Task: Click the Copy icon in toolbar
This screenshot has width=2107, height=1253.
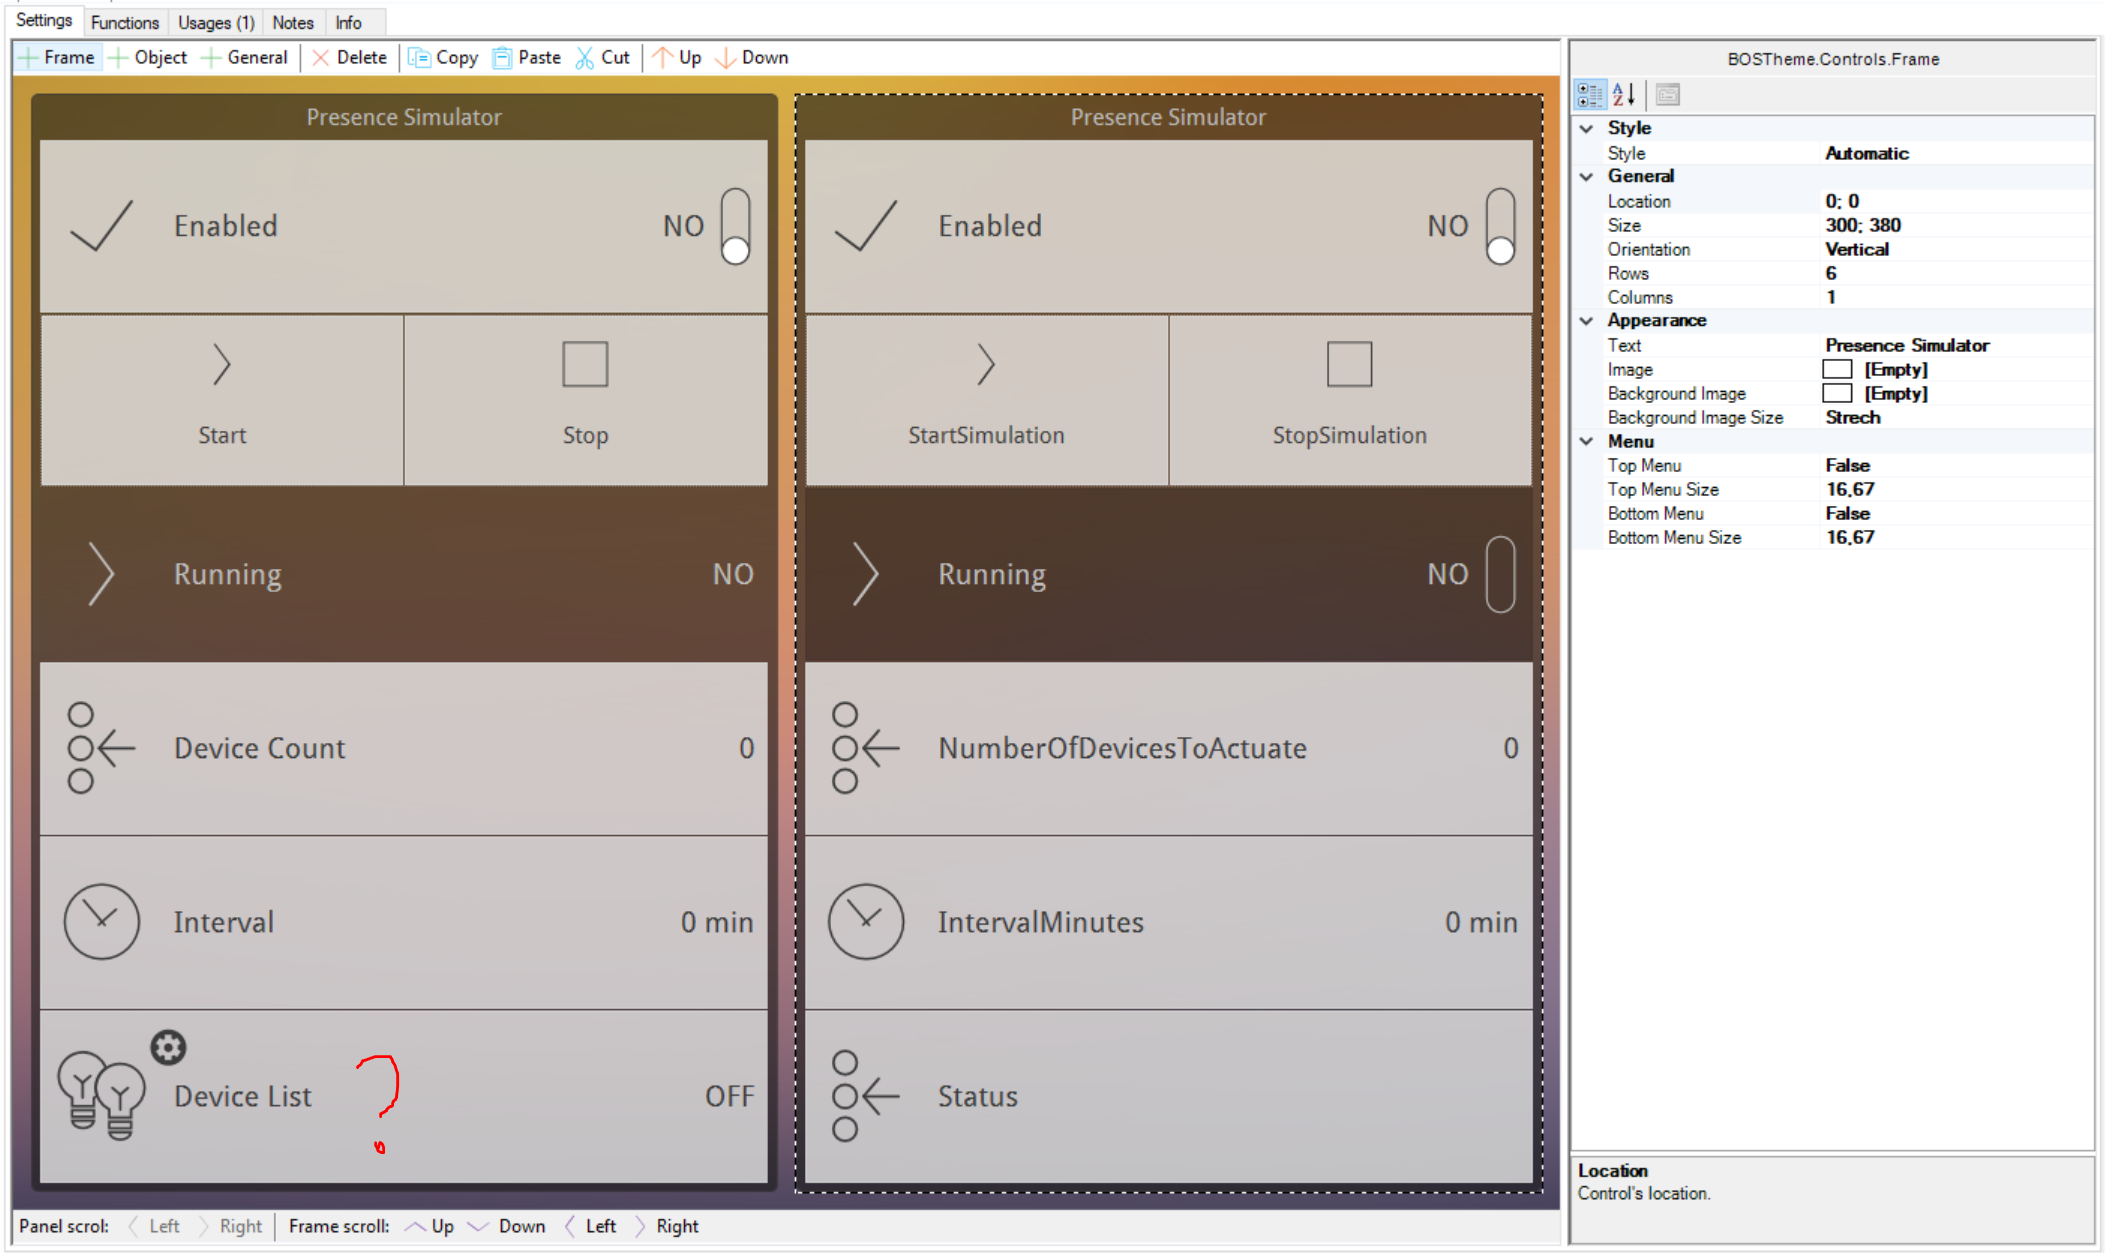Action: click(419, 58)
